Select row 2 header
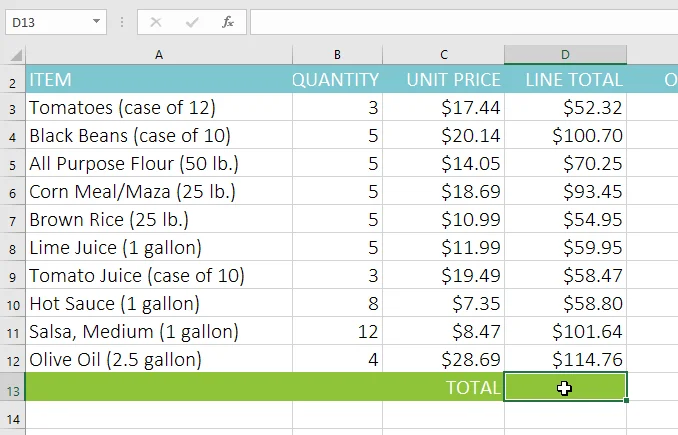 pyautogui.click(x=13, y=80)
